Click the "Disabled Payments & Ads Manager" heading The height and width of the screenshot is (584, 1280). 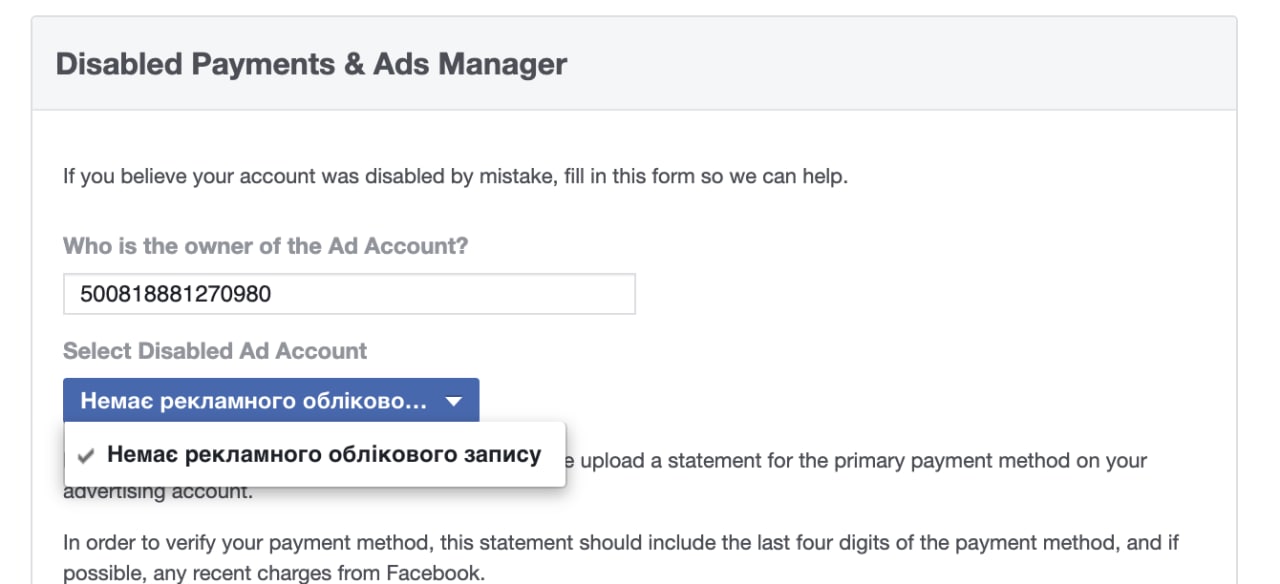pyautogui.click(x=311, y=64)
